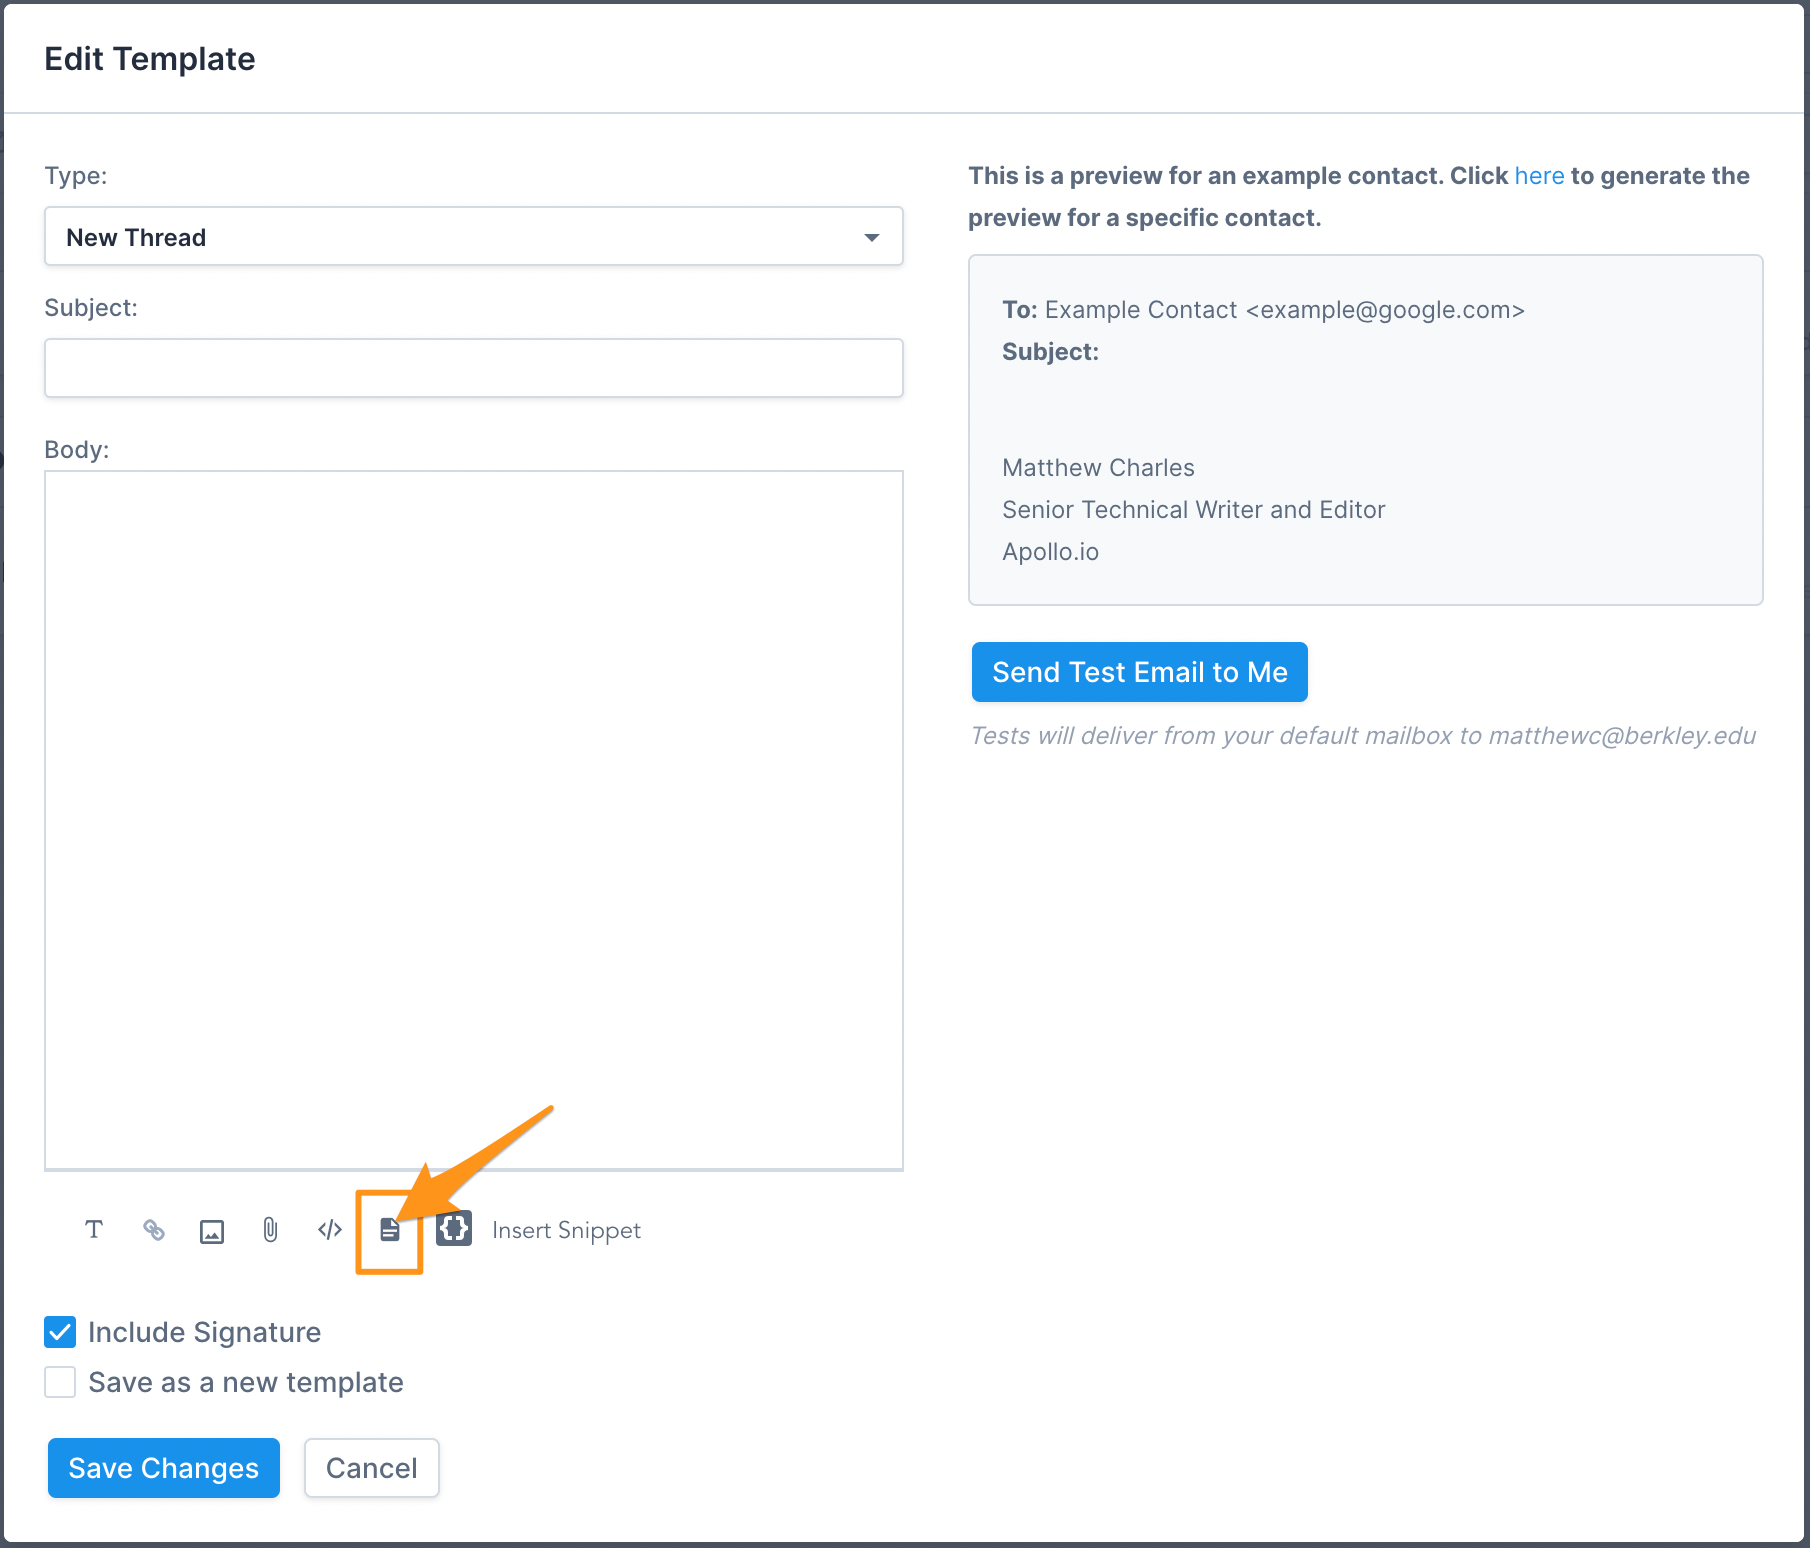Open the HTML source code editor
This screenshot has width=1810, height=1548.
point(330,1230)
